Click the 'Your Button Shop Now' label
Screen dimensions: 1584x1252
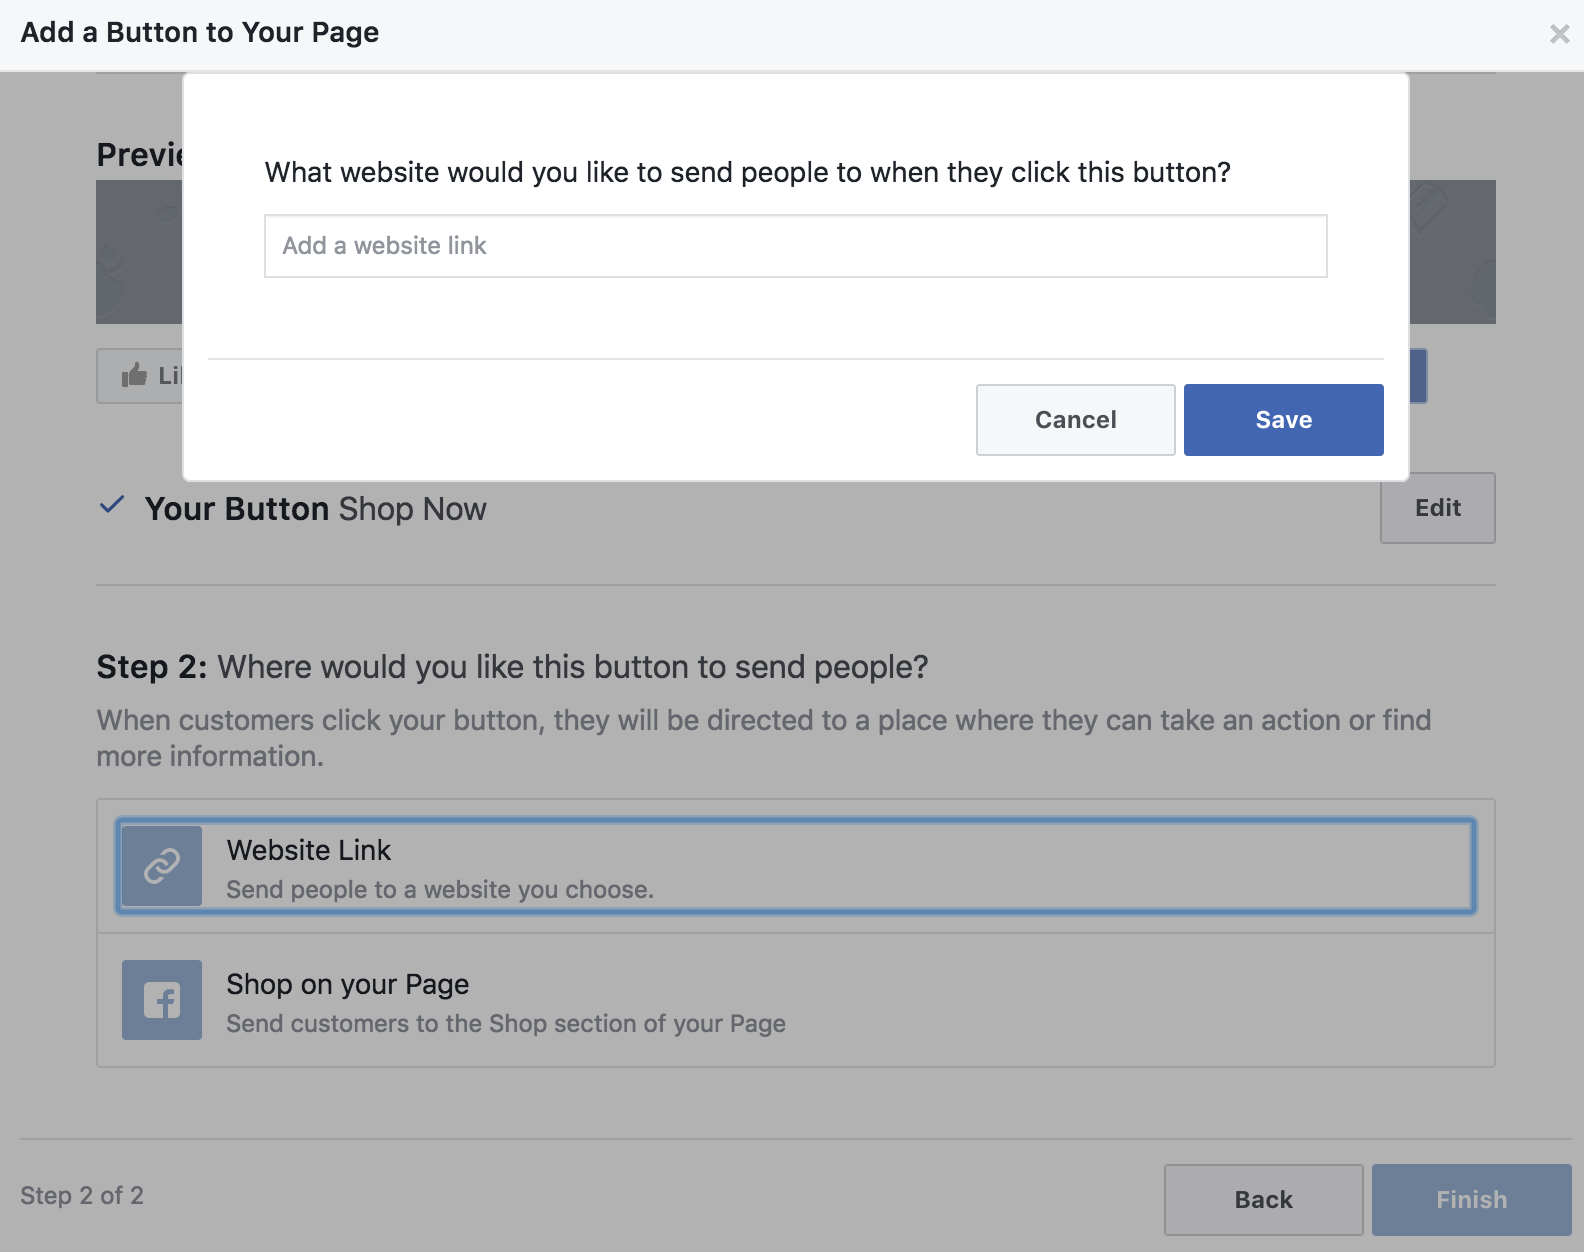pos(315,509)
